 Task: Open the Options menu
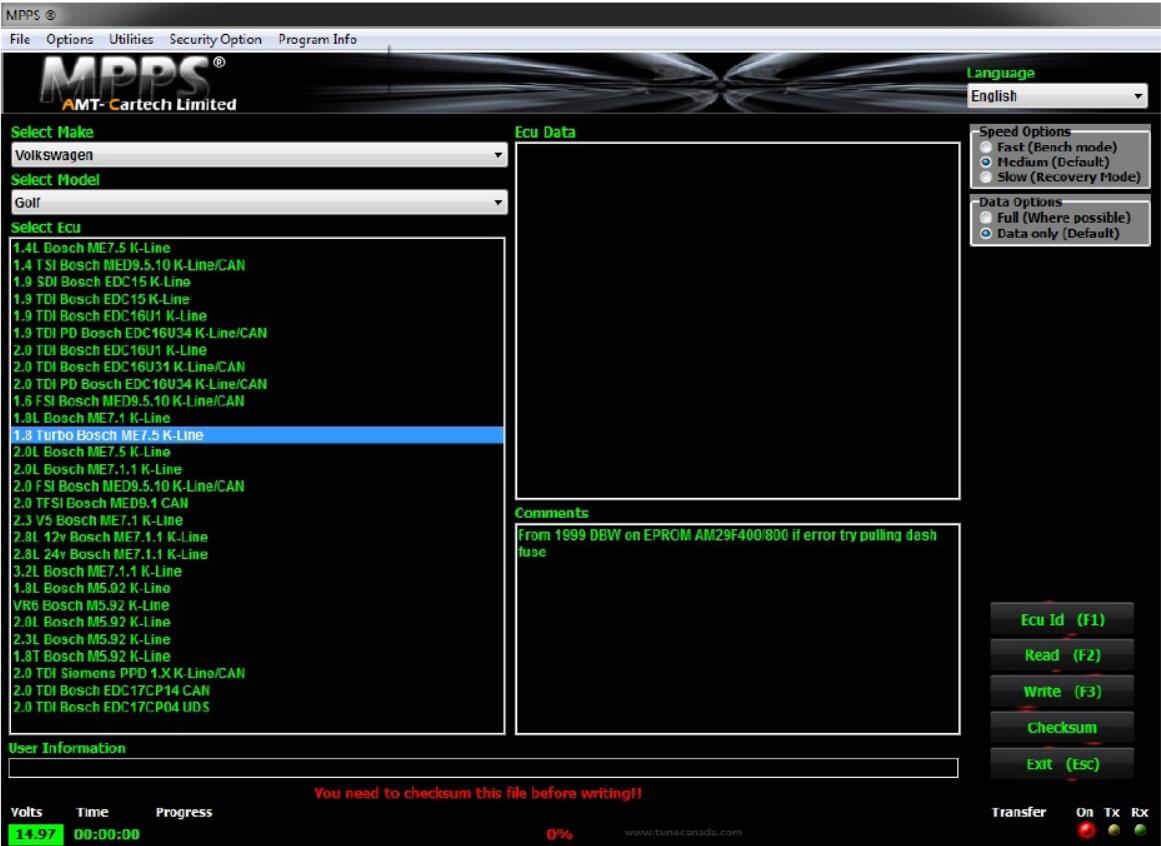pos(70,39)
